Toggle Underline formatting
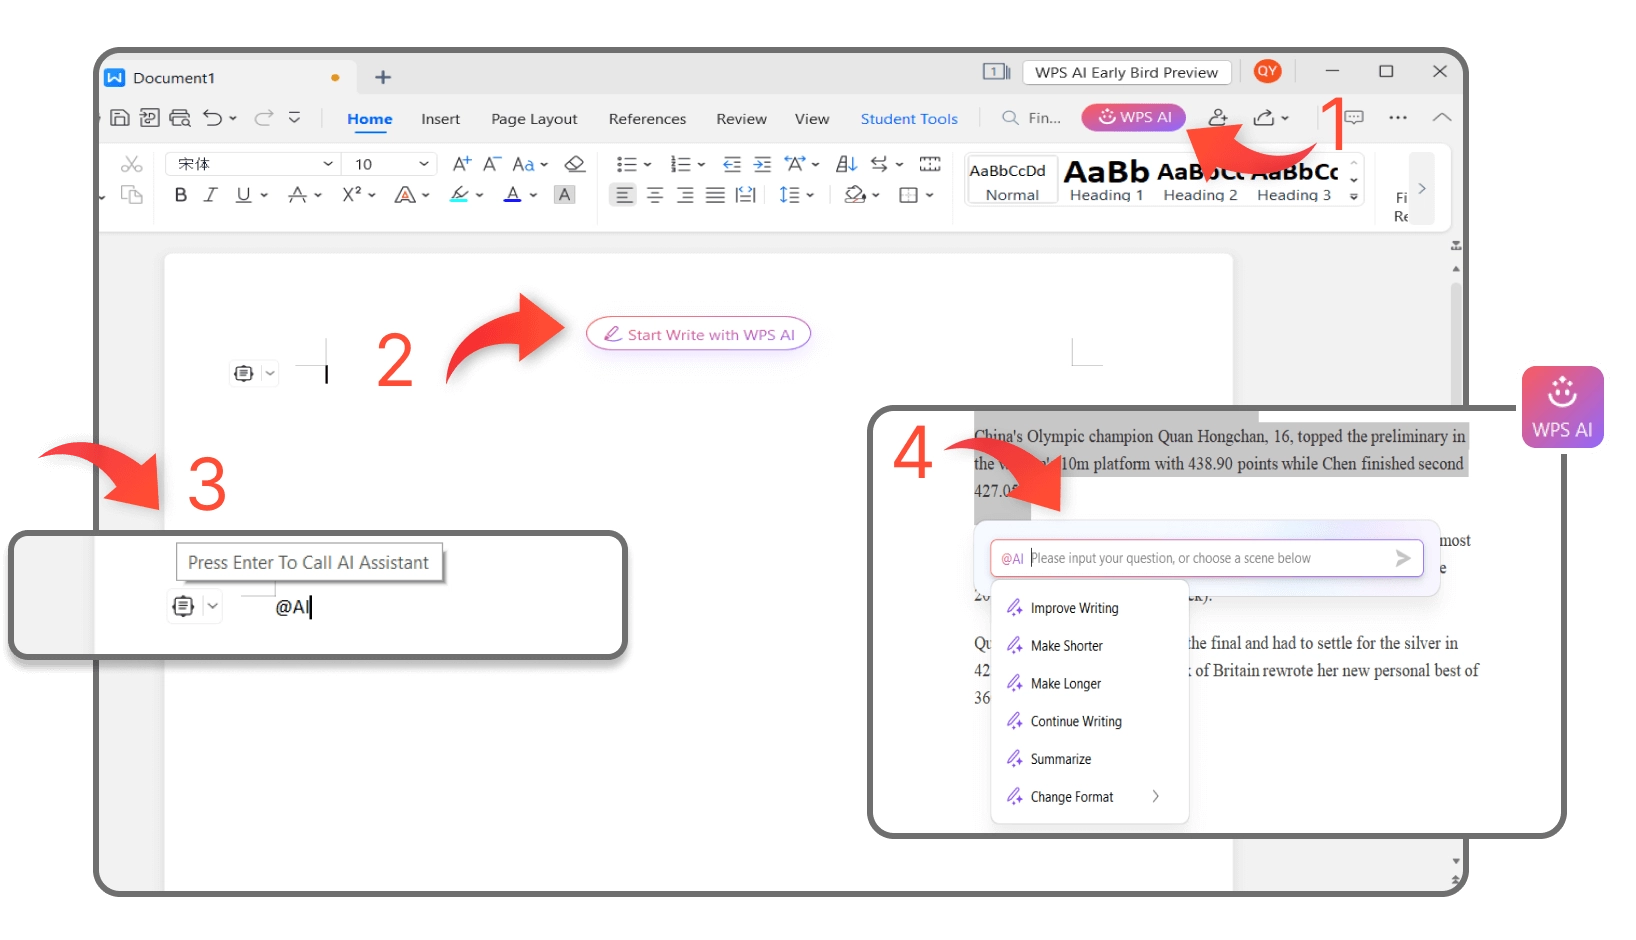This screenshot has height=940, width=1636. (x=243, y=195)
